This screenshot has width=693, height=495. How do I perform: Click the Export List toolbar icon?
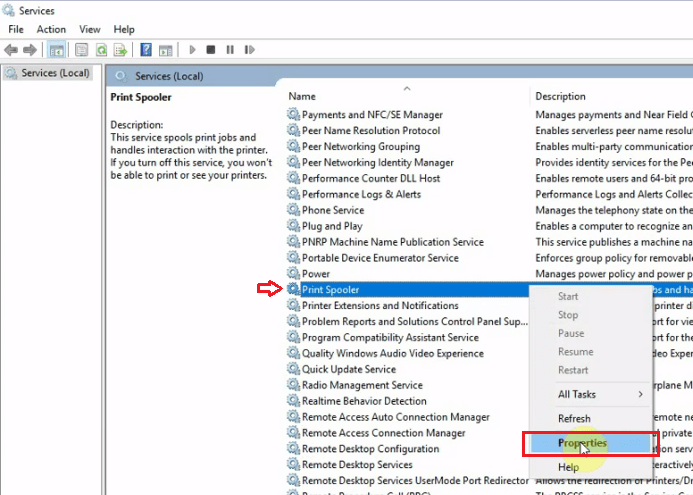(120, 50)
